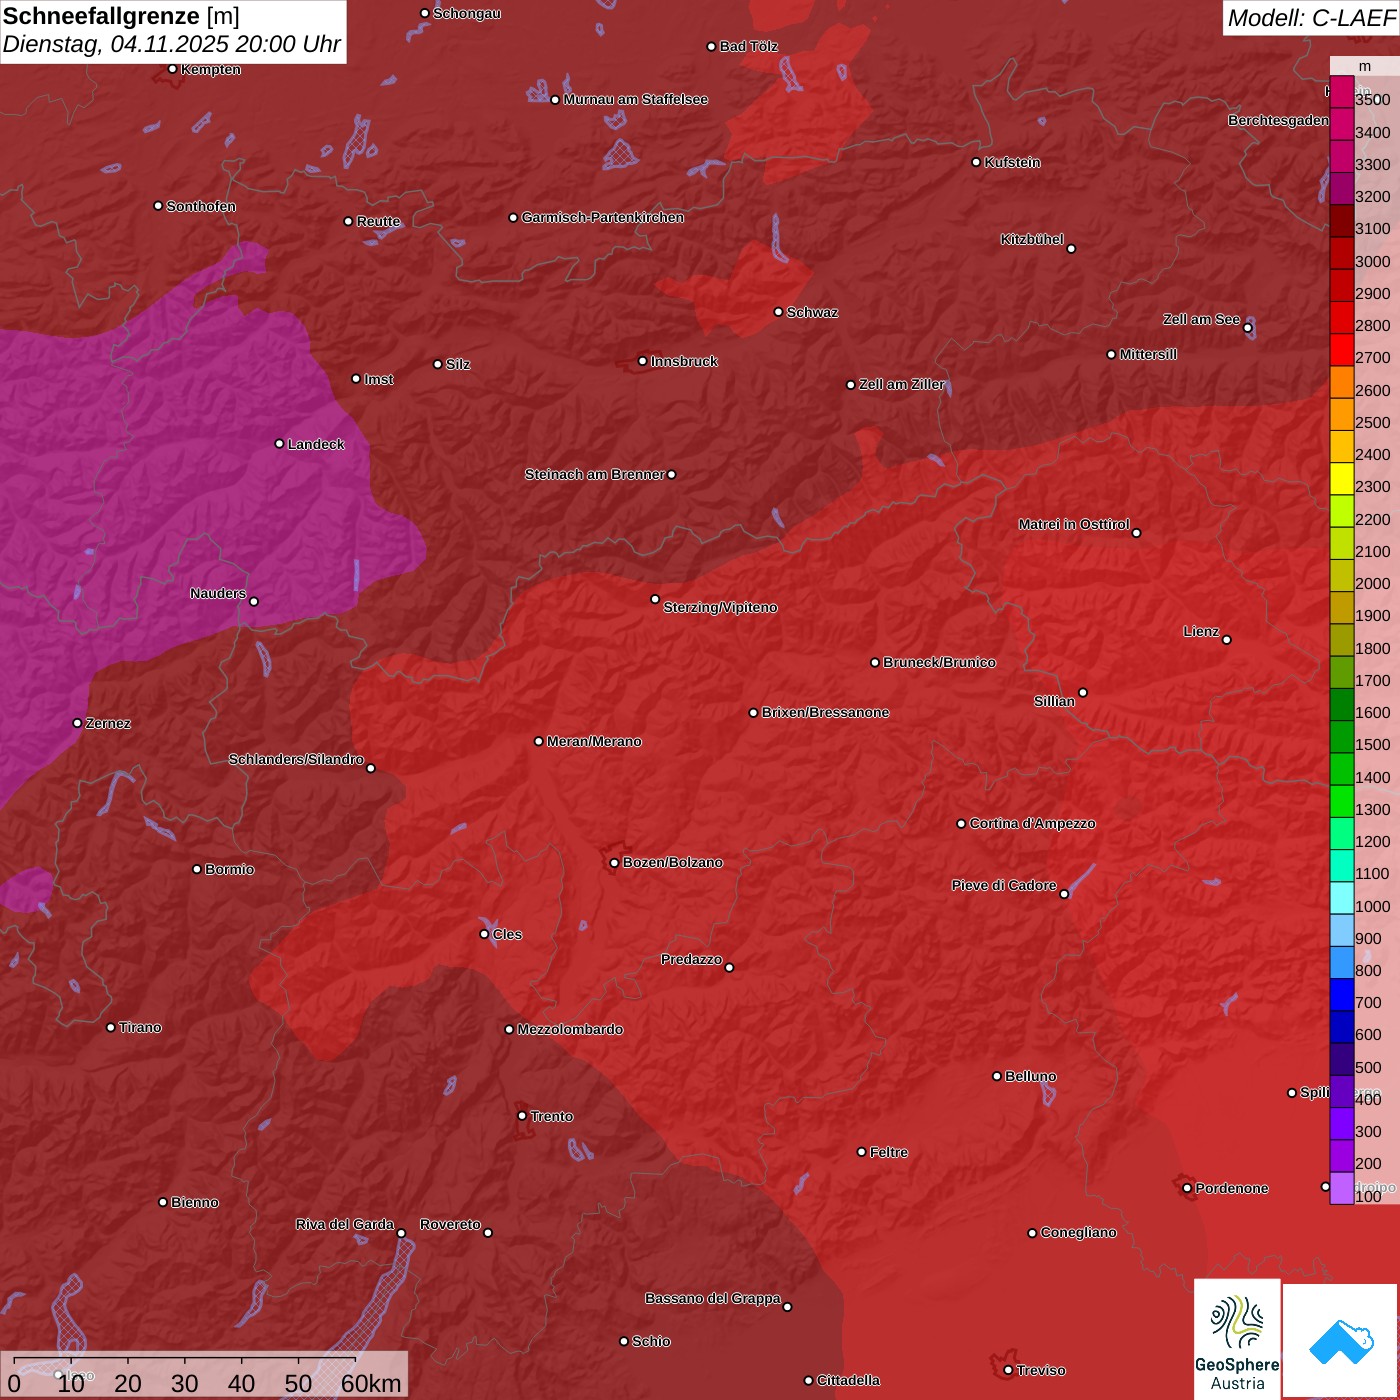This screenshot has height=1400, width=1400.
Task: Click the Cittadella label
Action: pyautogui.click(x=849, y=1380)
